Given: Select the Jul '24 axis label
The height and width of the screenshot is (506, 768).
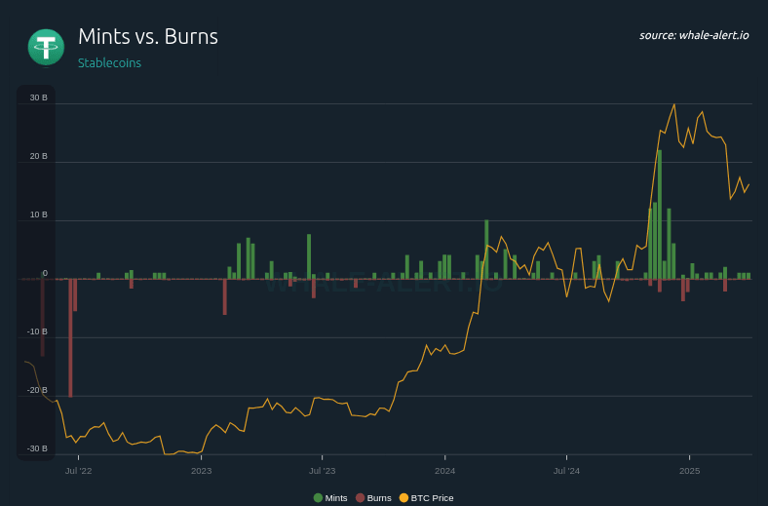Looking at the screenshot, I should click(x=567, y=471).
